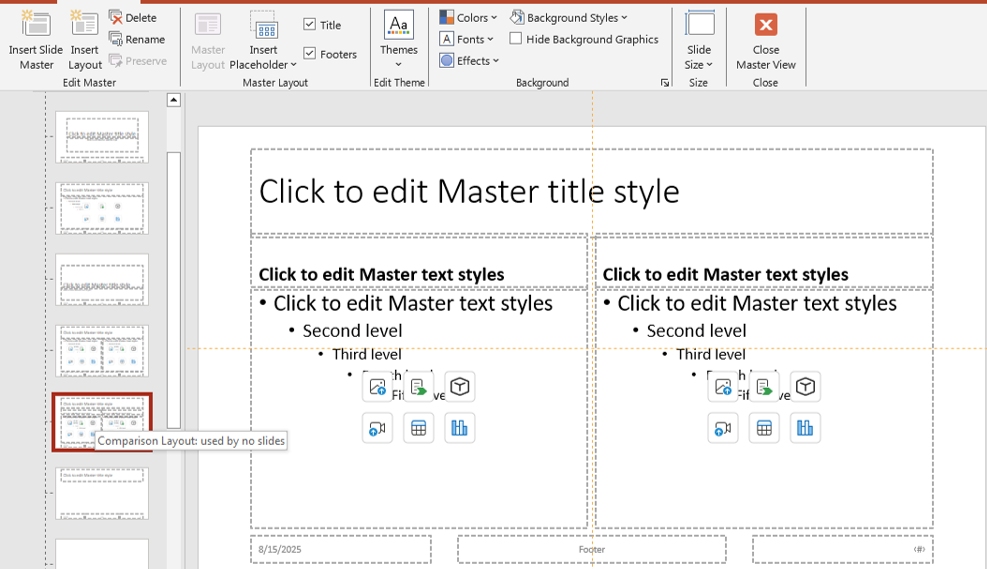Toggle the Title checkbox
Screen dimensions: 987x569
click(310, 25)
